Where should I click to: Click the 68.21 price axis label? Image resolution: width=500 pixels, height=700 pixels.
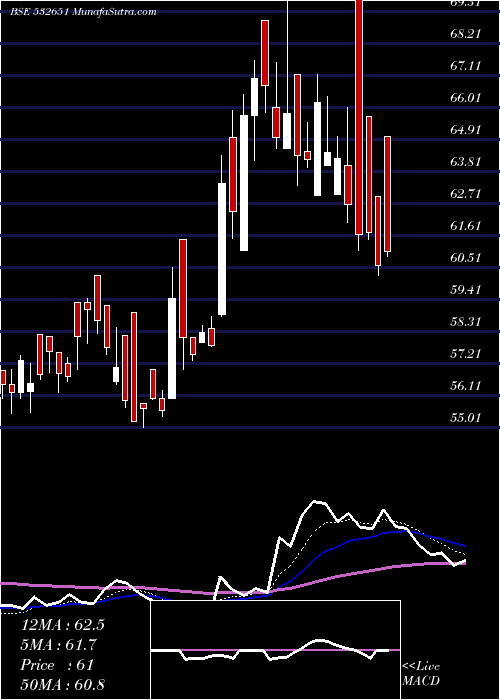[x=466, y=33]
